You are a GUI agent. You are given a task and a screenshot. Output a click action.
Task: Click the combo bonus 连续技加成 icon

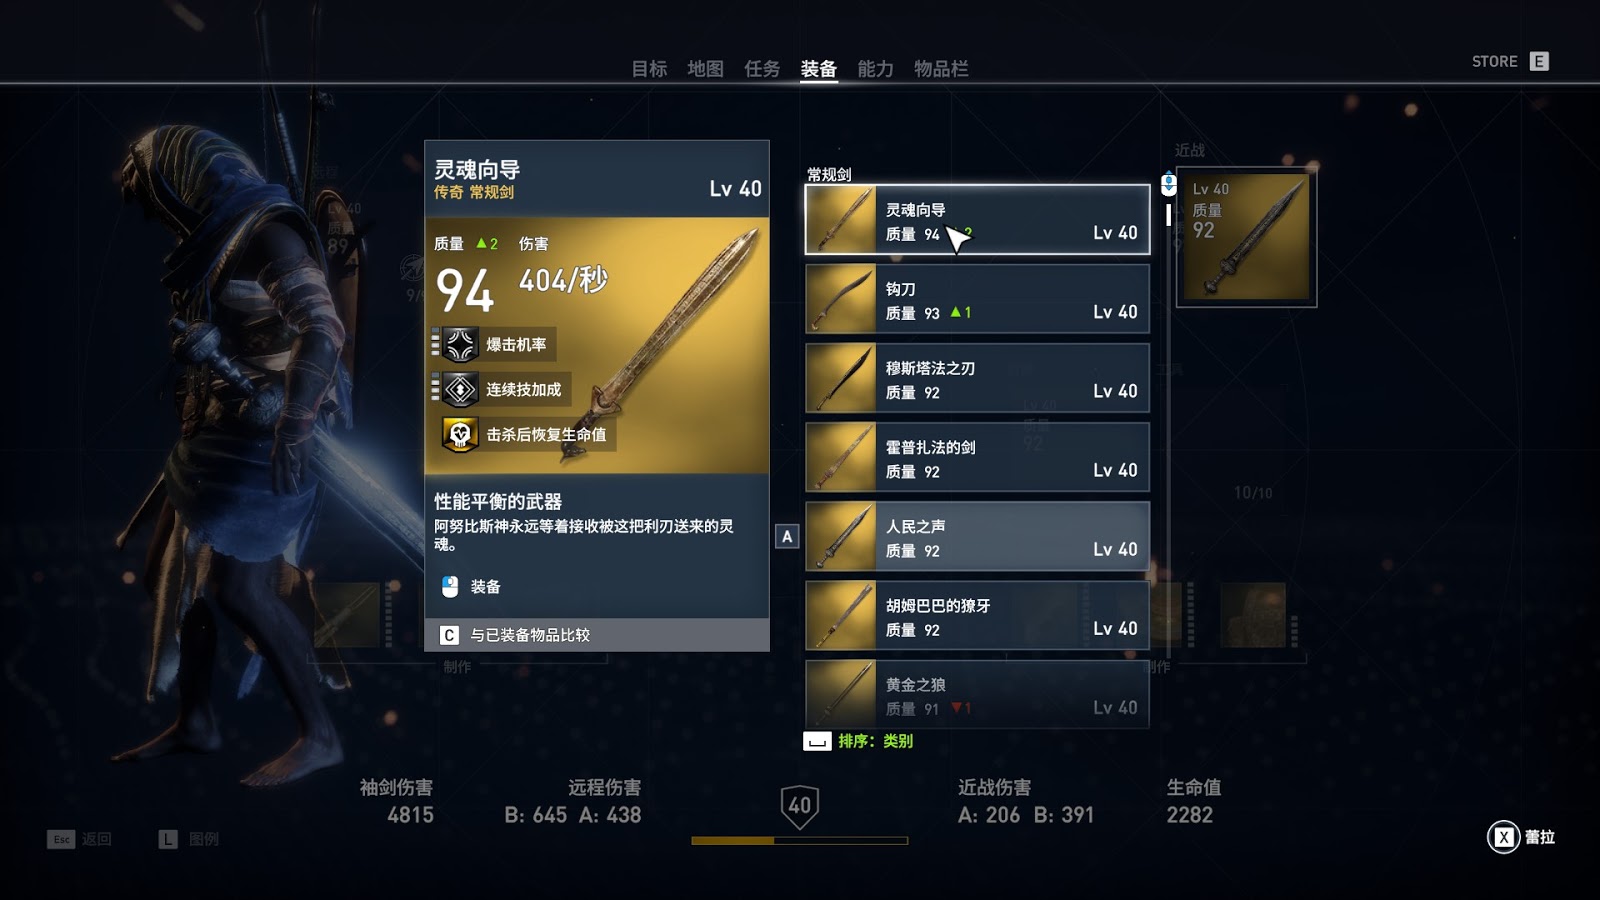coord(460,389)
